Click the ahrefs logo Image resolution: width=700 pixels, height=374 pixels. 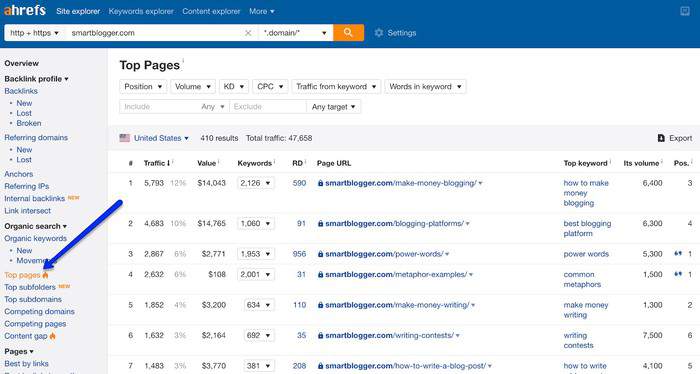(25, 10)
